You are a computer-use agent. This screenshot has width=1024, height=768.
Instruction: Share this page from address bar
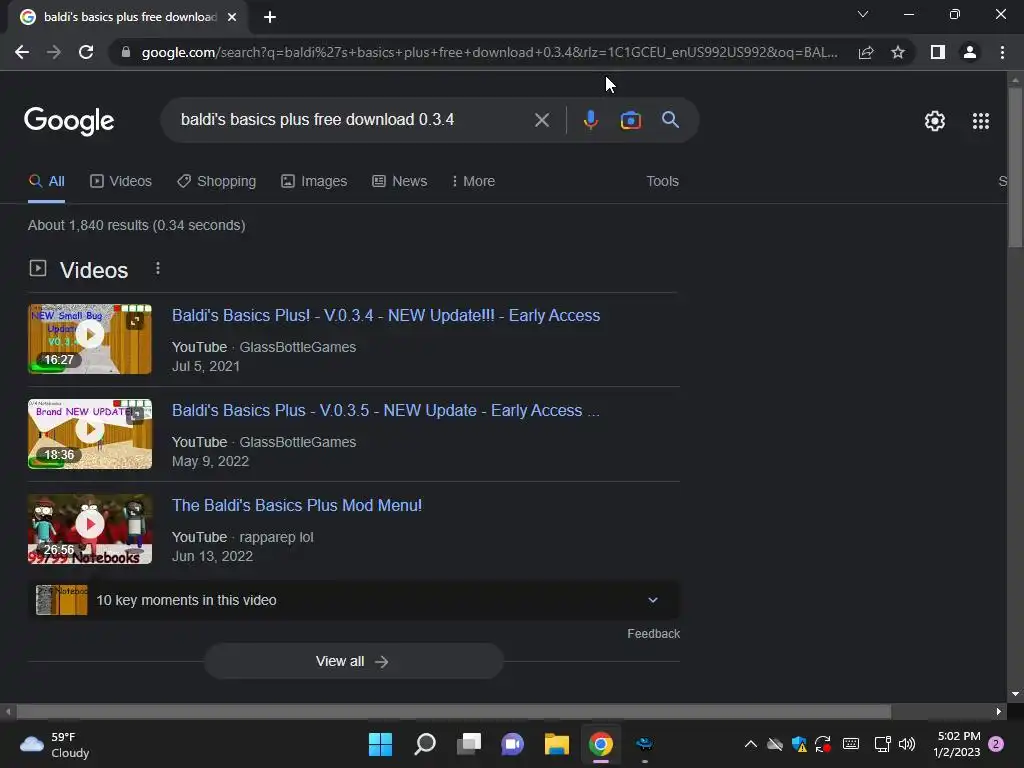pos(866,52)
